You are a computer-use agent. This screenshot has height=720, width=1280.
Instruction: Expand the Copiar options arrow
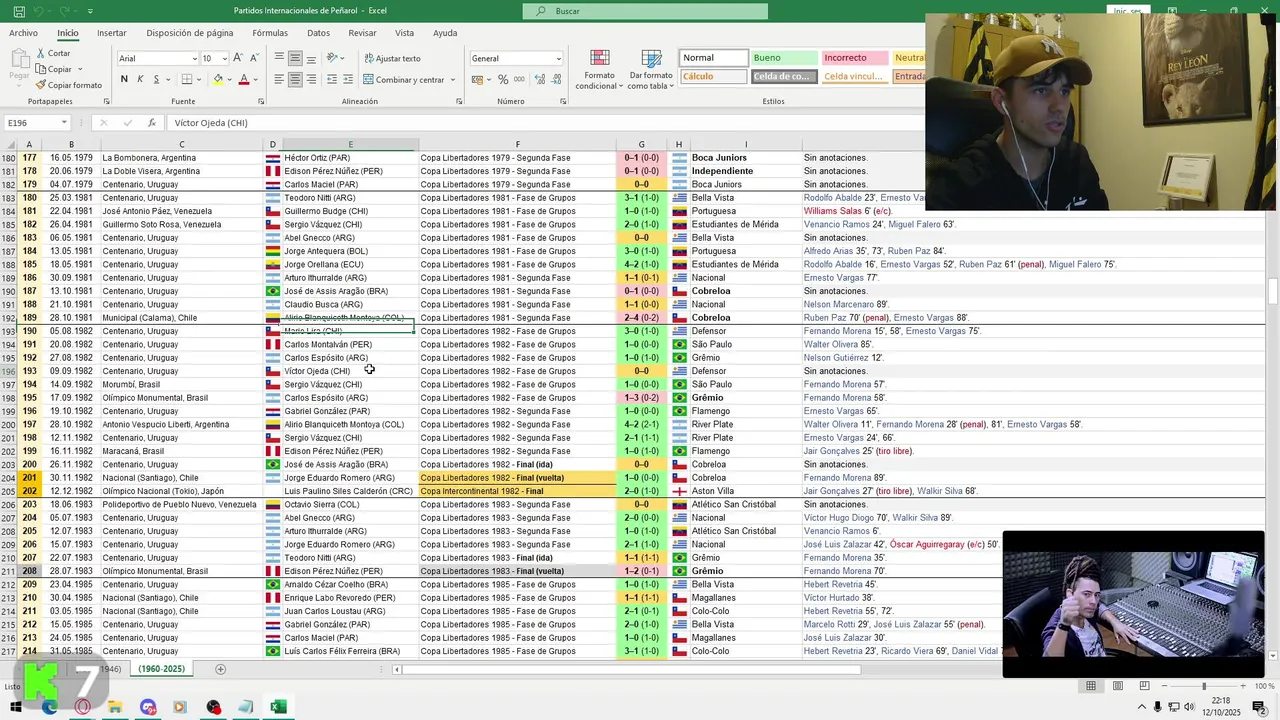point(79,69)
